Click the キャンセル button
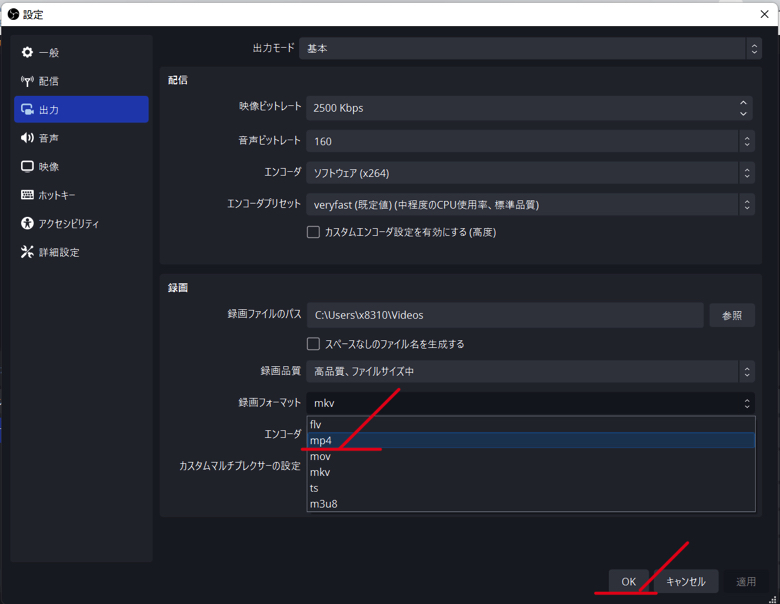 tap(685, 582)
